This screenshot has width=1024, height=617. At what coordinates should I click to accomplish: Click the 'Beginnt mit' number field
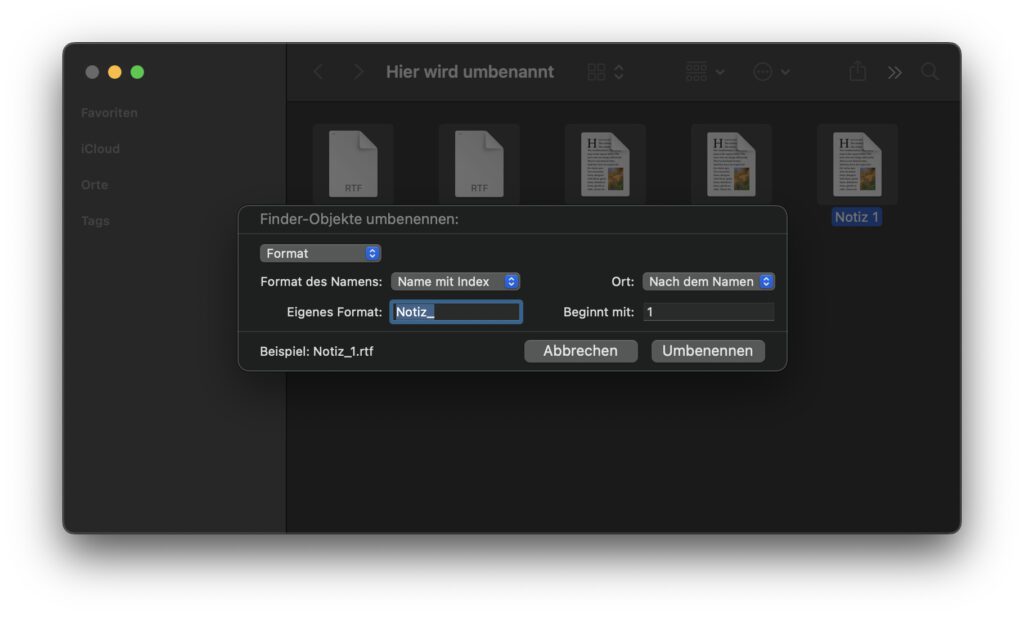pyautogui.click(x=708, y=312)
